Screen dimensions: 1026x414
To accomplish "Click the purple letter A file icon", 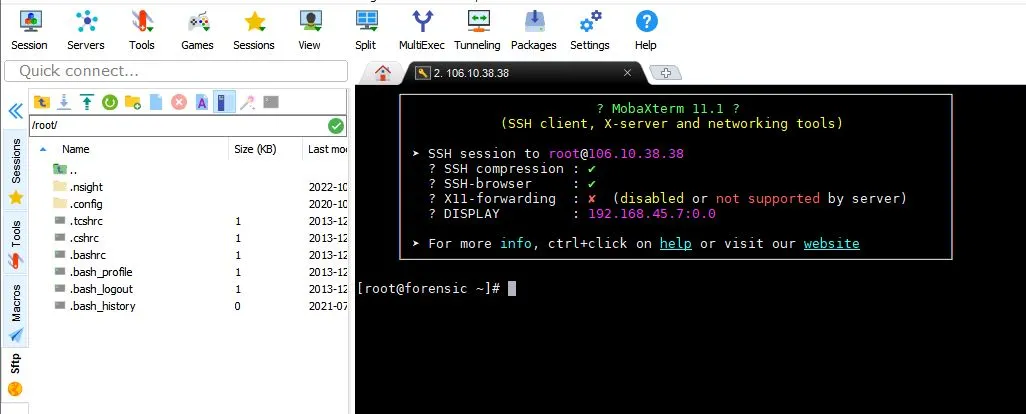I will click(202, 102).
